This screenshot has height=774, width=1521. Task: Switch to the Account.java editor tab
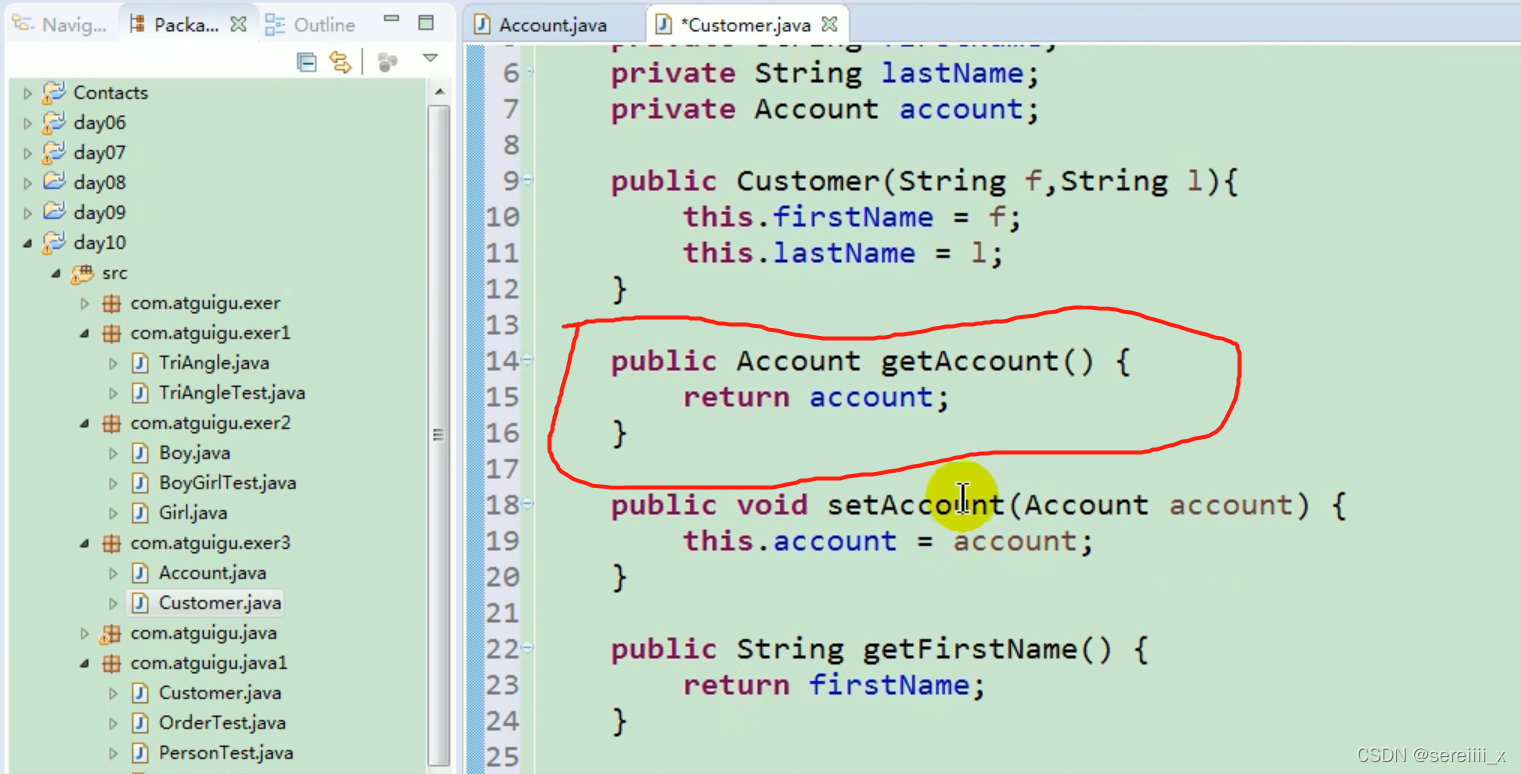(x=553, y=25)
